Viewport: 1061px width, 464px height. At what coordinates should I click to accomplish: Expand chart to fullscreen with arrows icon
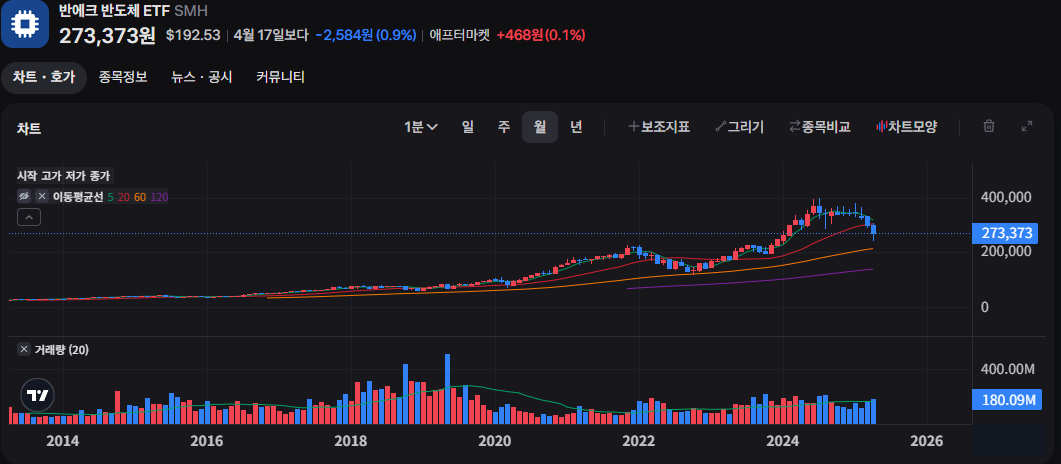click(1026, 126)
